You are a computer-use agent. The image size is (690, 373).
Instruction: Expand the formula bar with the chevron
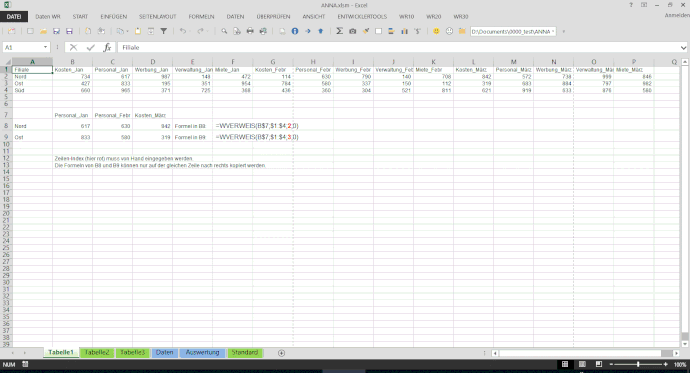click(x=683, y=48)
